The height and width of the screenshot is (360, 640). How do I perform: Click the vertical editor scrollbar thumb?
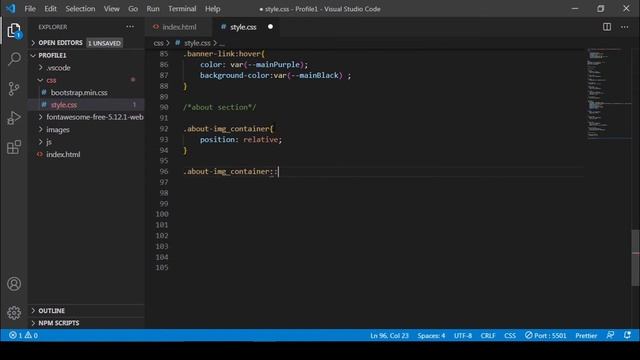[635, 258]
